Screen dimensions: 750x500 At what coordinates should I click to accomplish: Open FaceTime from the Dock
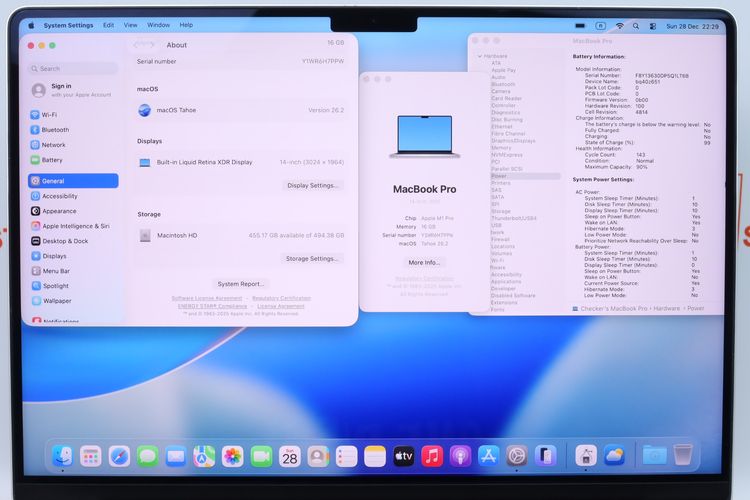pos(261,456)
